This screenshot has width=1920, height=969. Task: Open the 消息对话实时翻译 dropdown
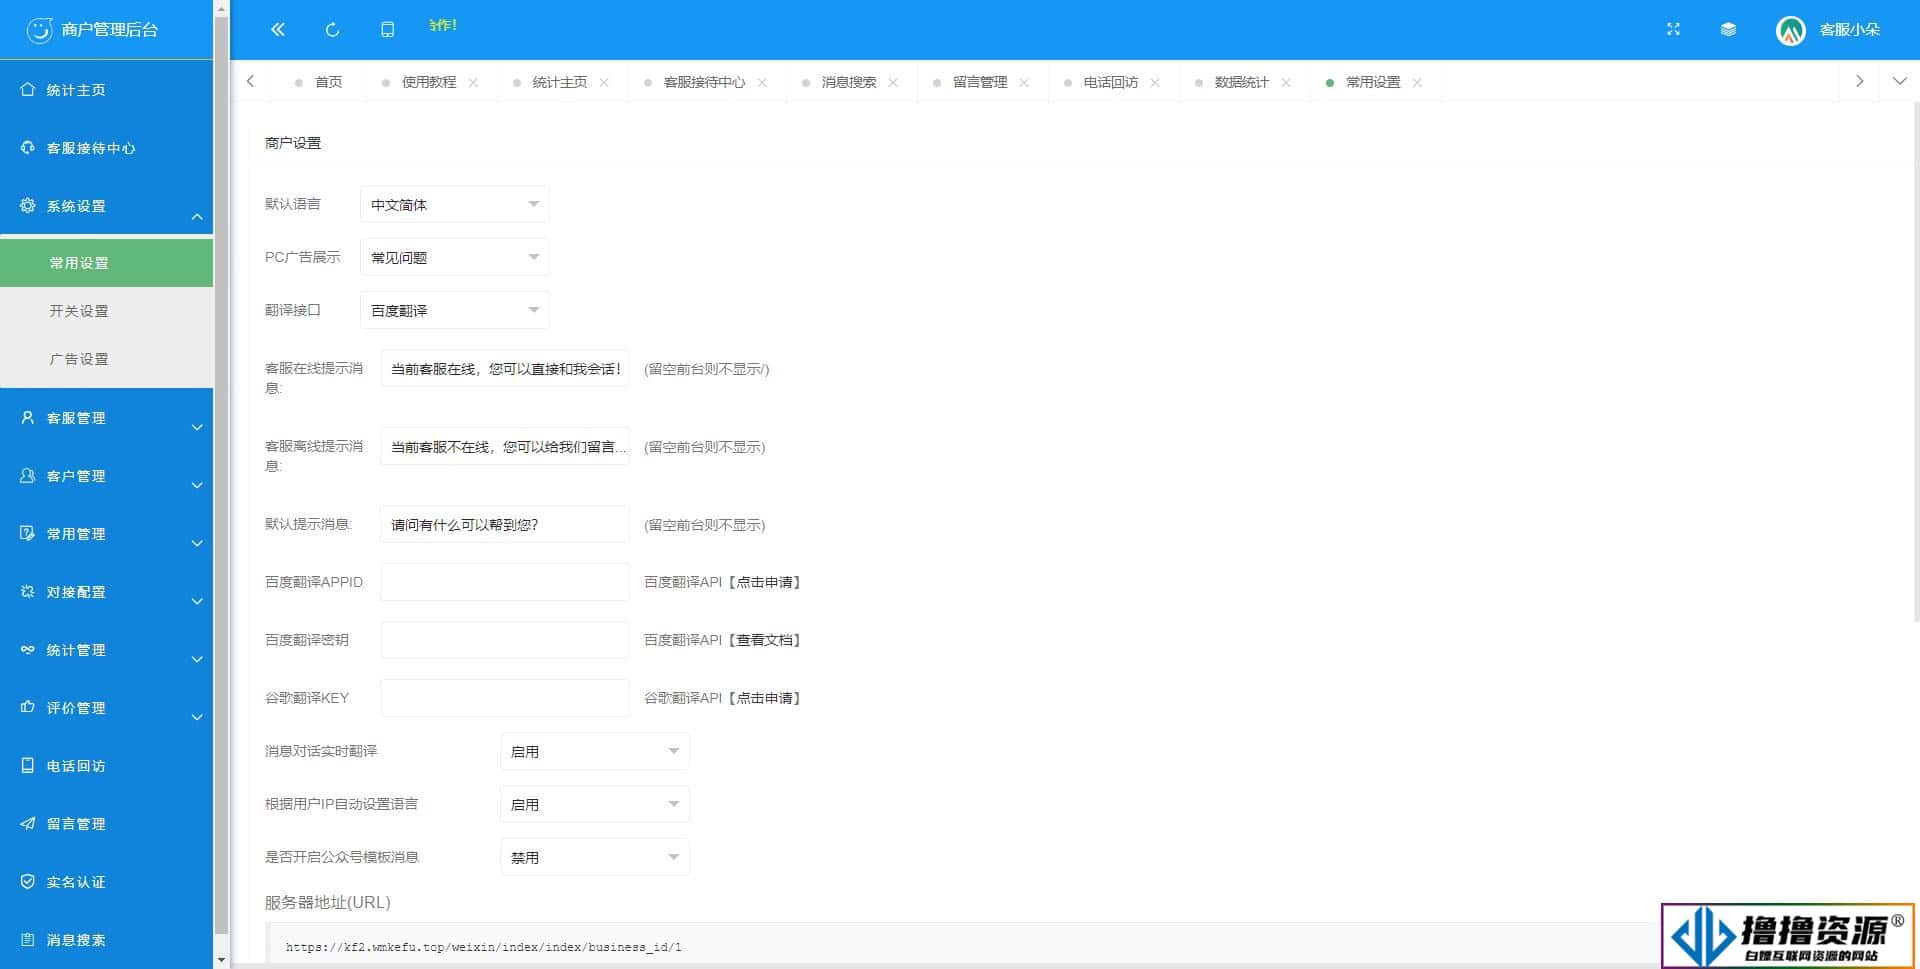[x=594, y=751]
